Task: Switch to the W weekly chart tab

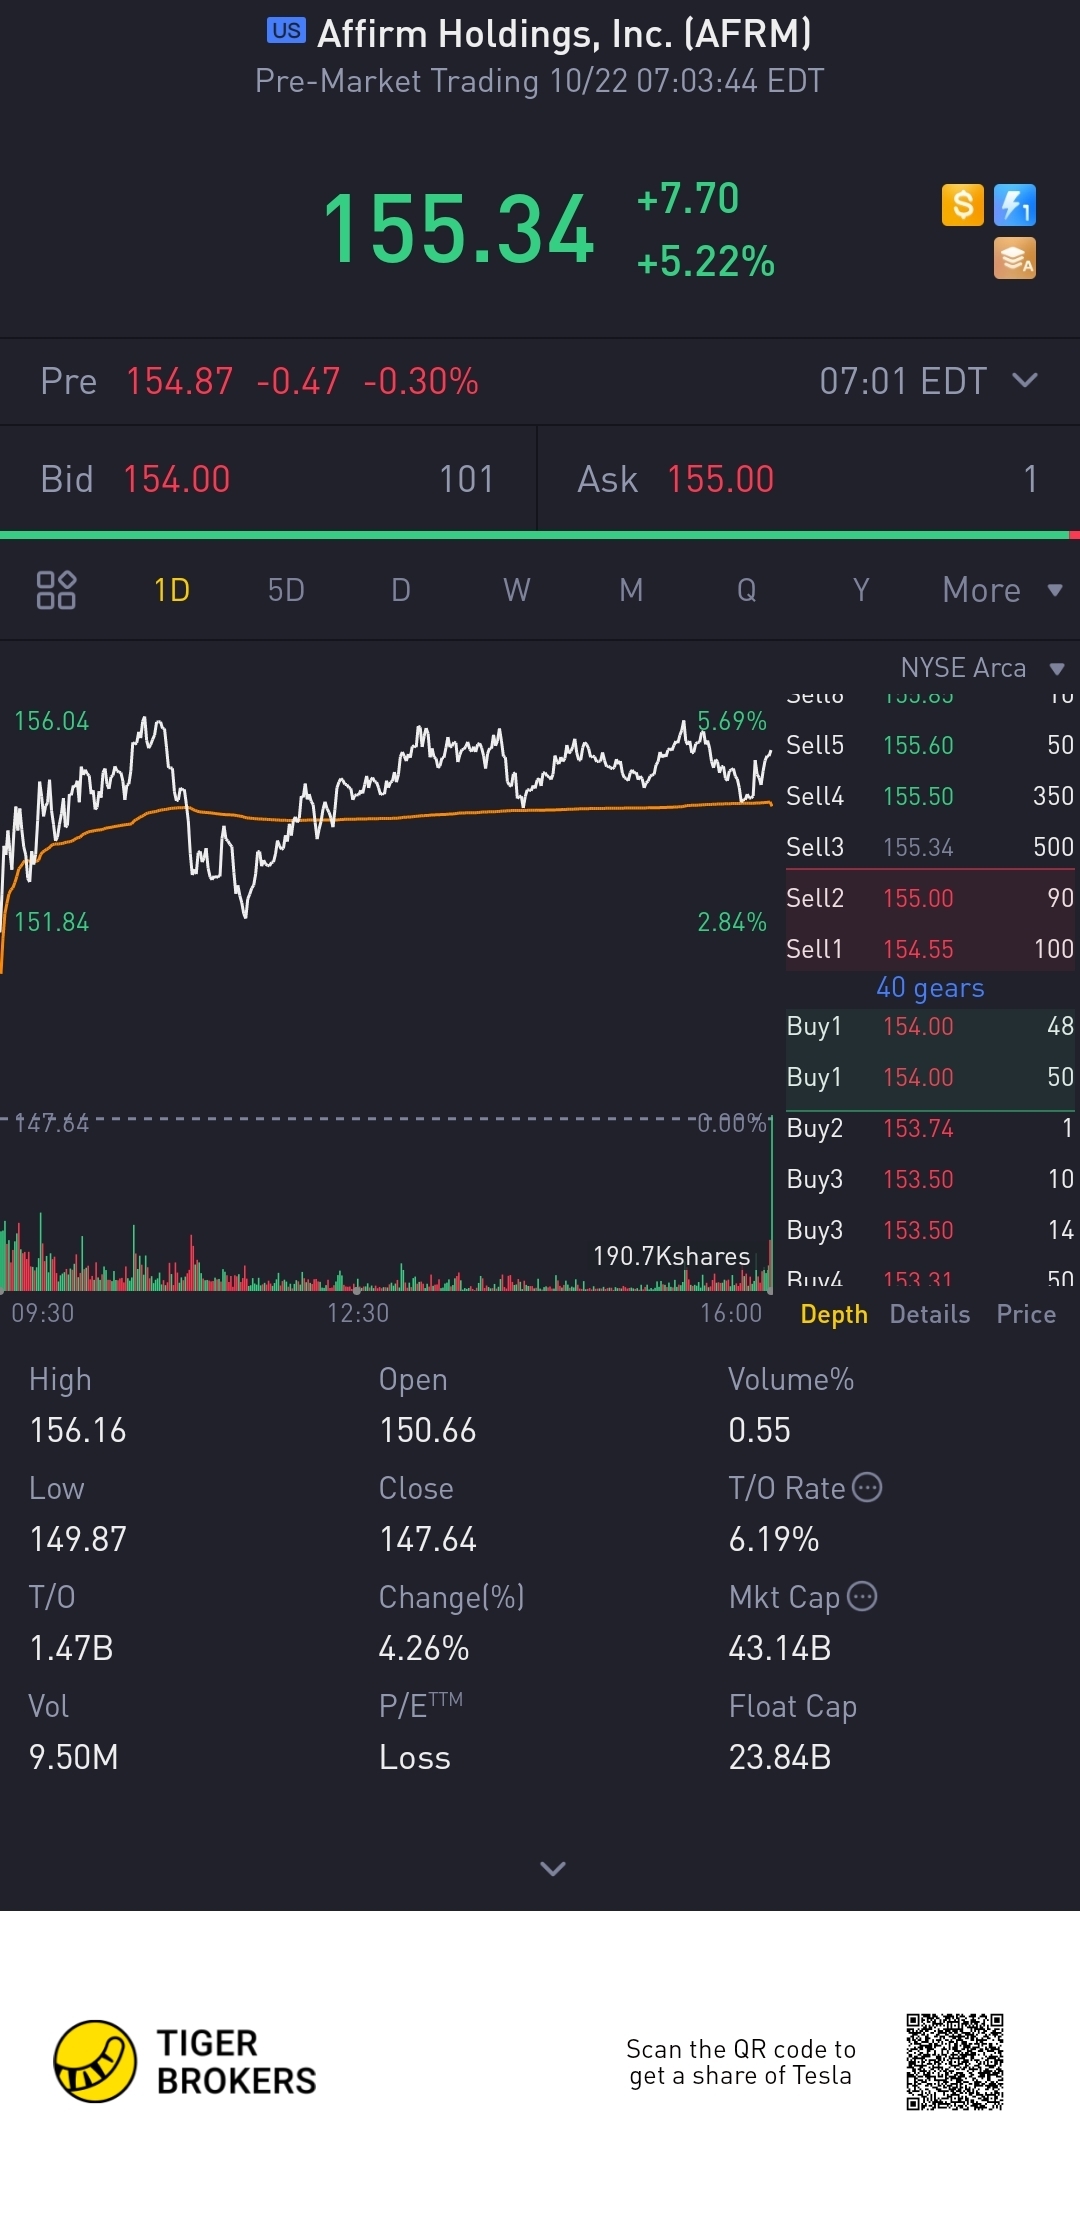Action: tap(516, 590)
